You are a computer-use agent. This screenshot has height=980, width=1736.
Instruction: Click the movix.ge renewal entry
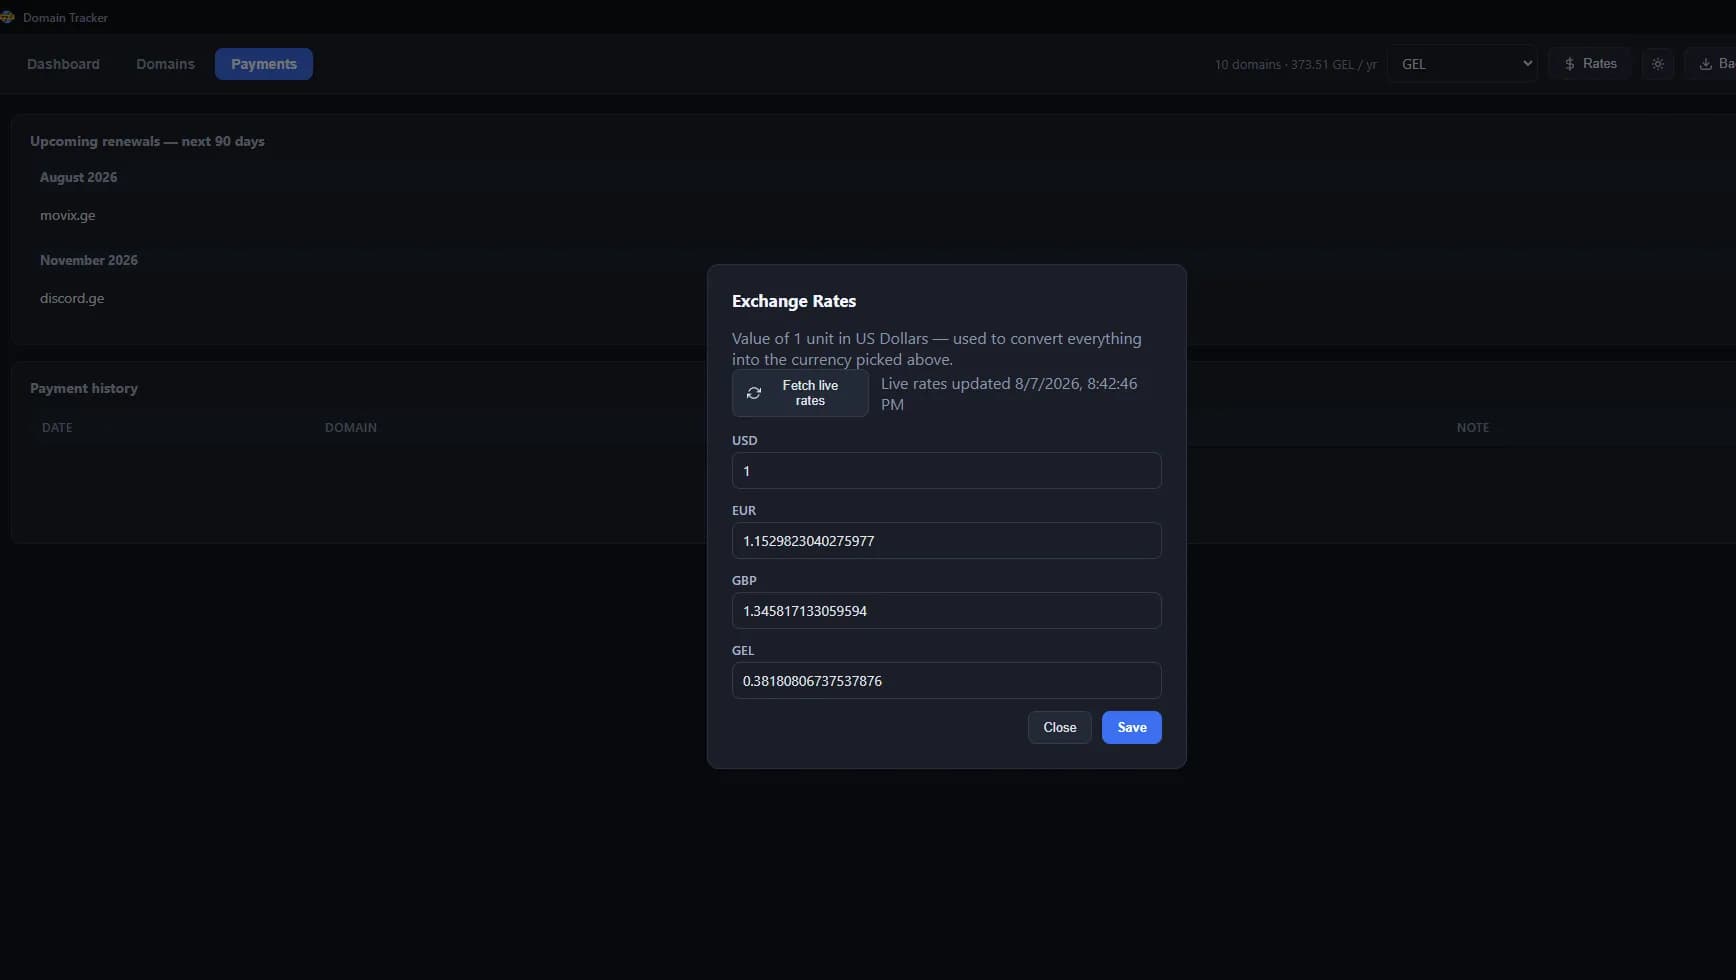[68, 215]
